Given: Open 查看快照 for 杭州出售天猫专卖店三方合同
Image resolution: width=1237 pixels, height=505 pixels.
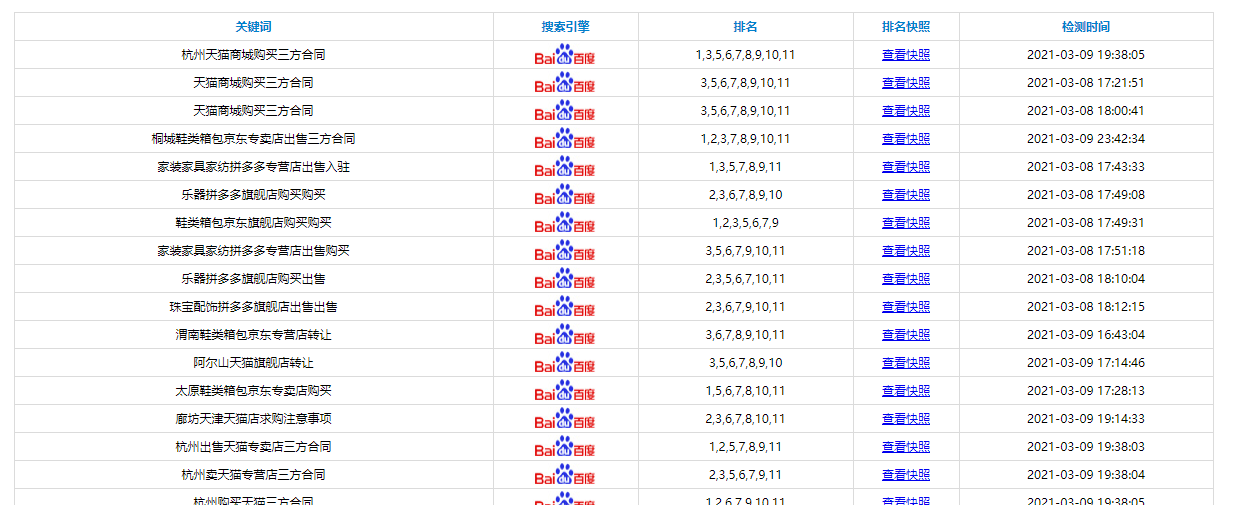Looking at the screenshot, I should (906, 447).
